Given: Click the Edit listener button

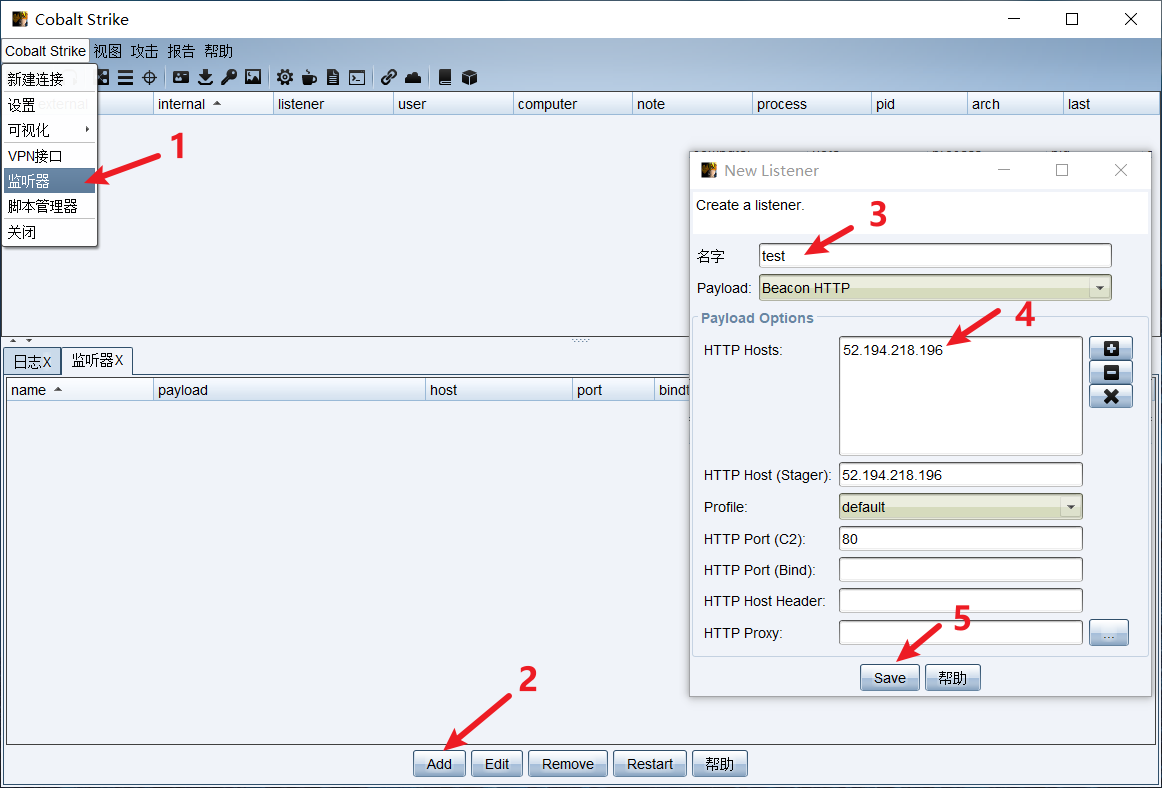Looking at the screenshot, I should coord(497,764).
